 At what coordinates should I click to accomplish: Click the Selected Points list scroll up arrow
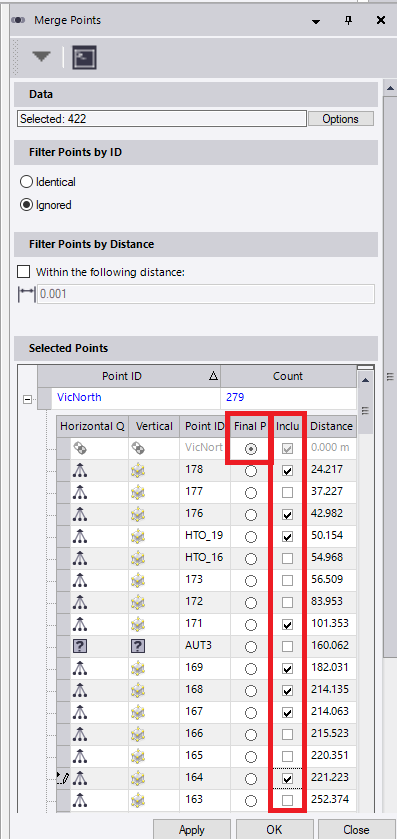(x=365, y=380)
